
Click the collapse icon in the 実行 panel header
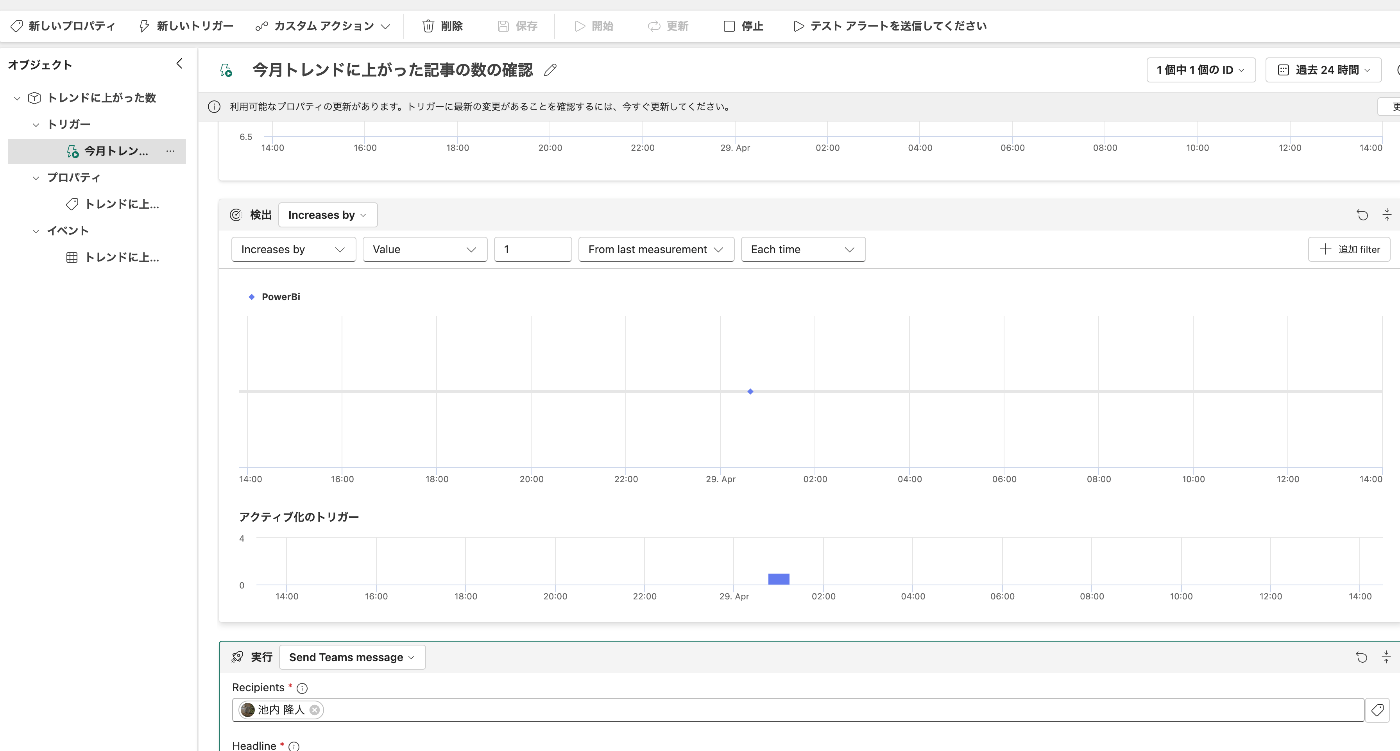click(1387, 657)
